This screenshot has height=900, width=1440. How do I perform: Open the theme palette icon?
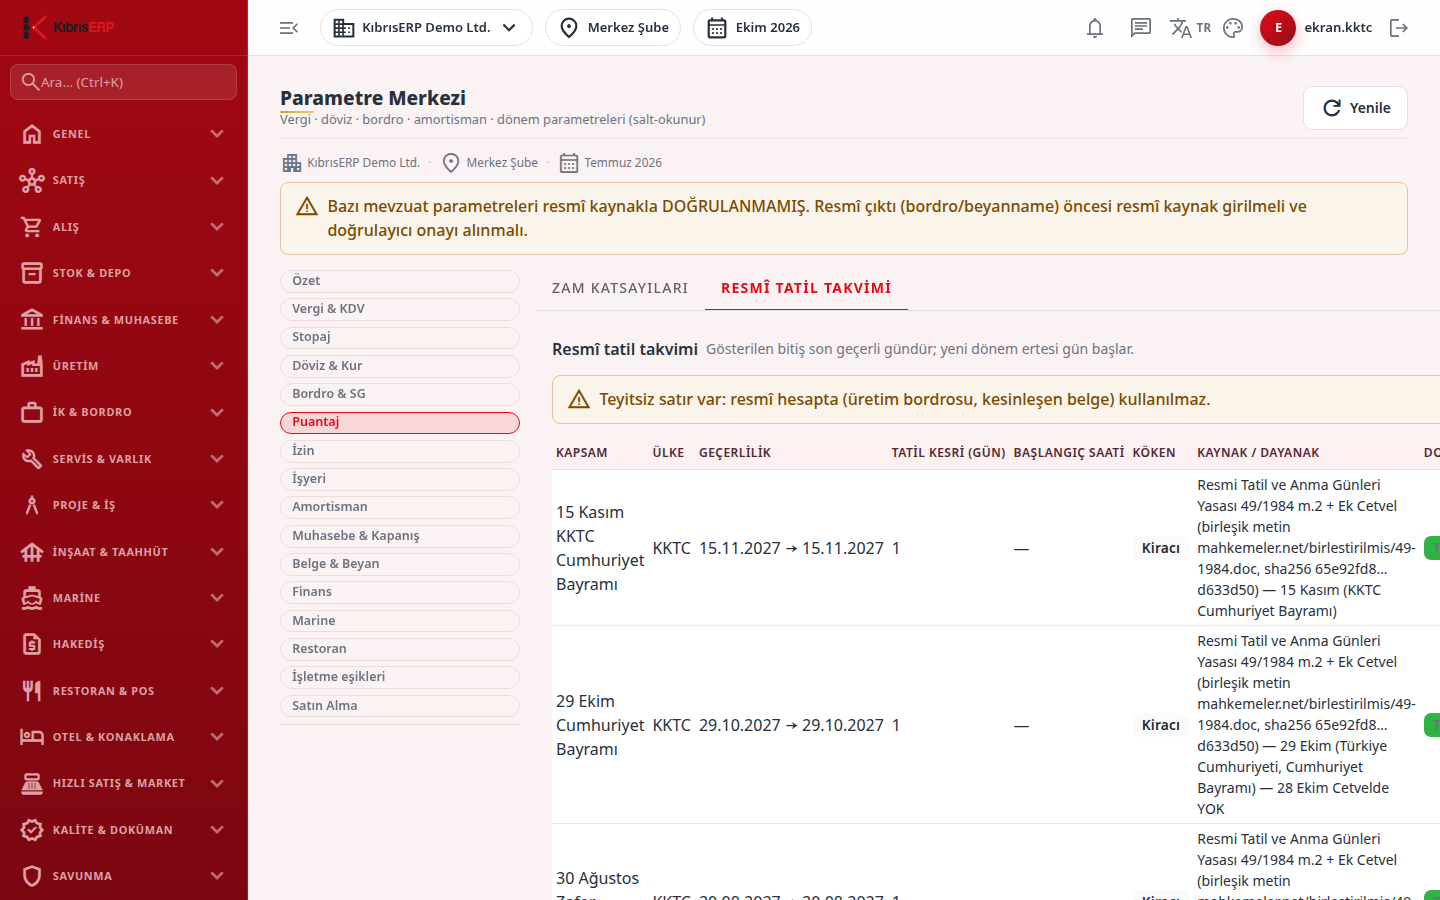[x=1233, y=28]
